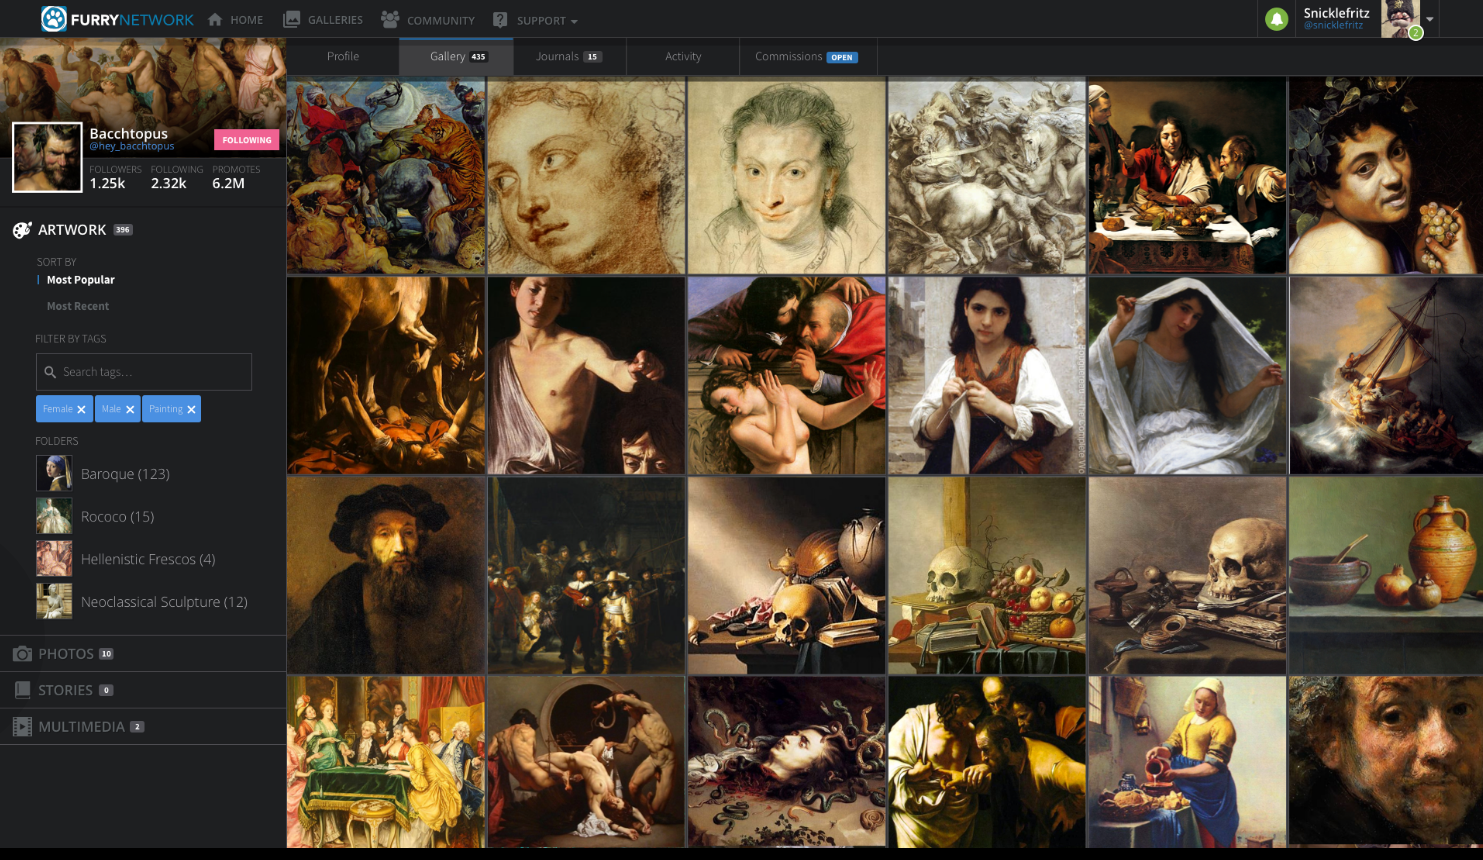Click the @hey_bacchtopus handle link
The width and height of the screenshot is (1483, 860).
(x=132, y=147)
